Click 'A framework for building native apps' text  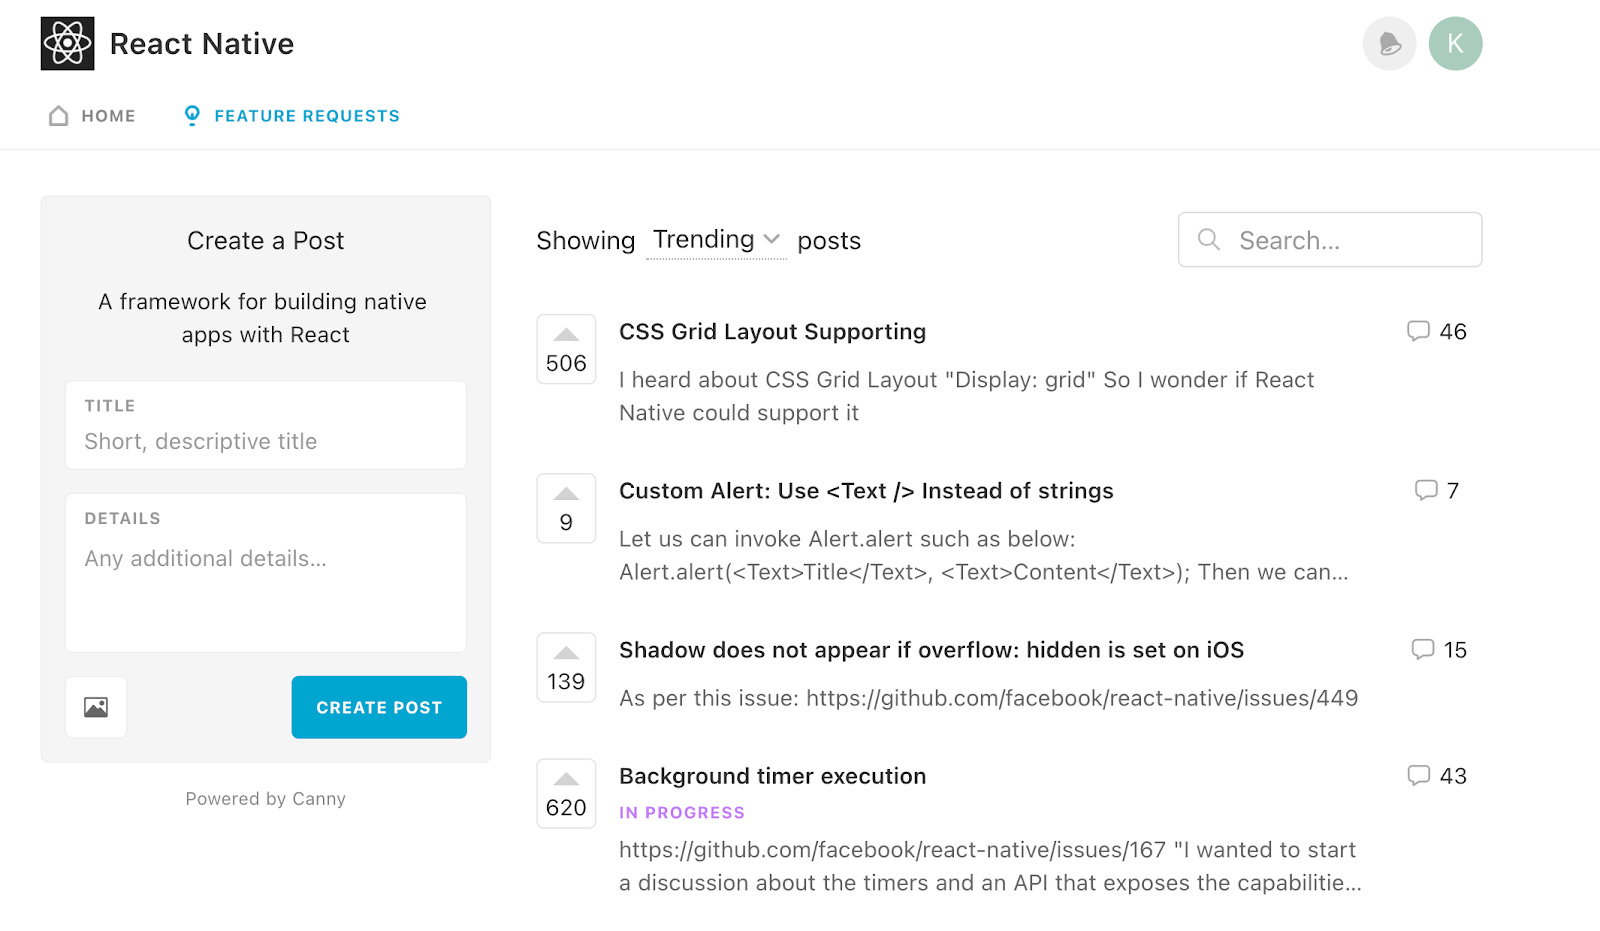point(263,318)
